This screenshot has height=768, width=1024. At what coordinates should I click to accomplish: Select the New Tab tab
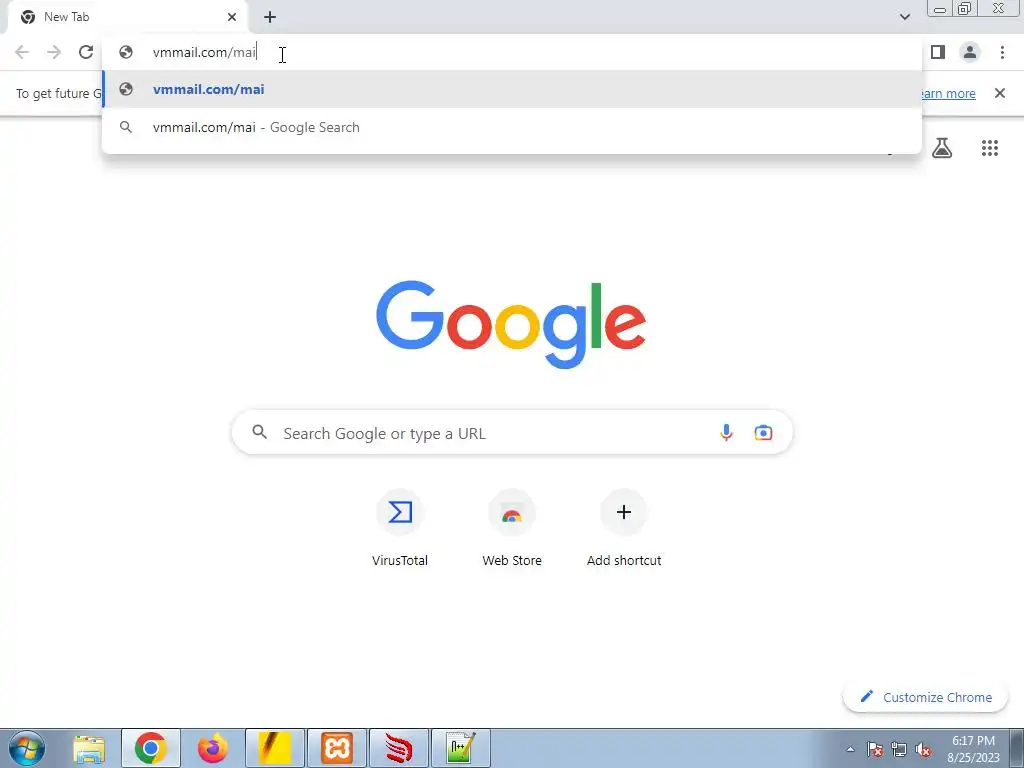coord(129,17)
